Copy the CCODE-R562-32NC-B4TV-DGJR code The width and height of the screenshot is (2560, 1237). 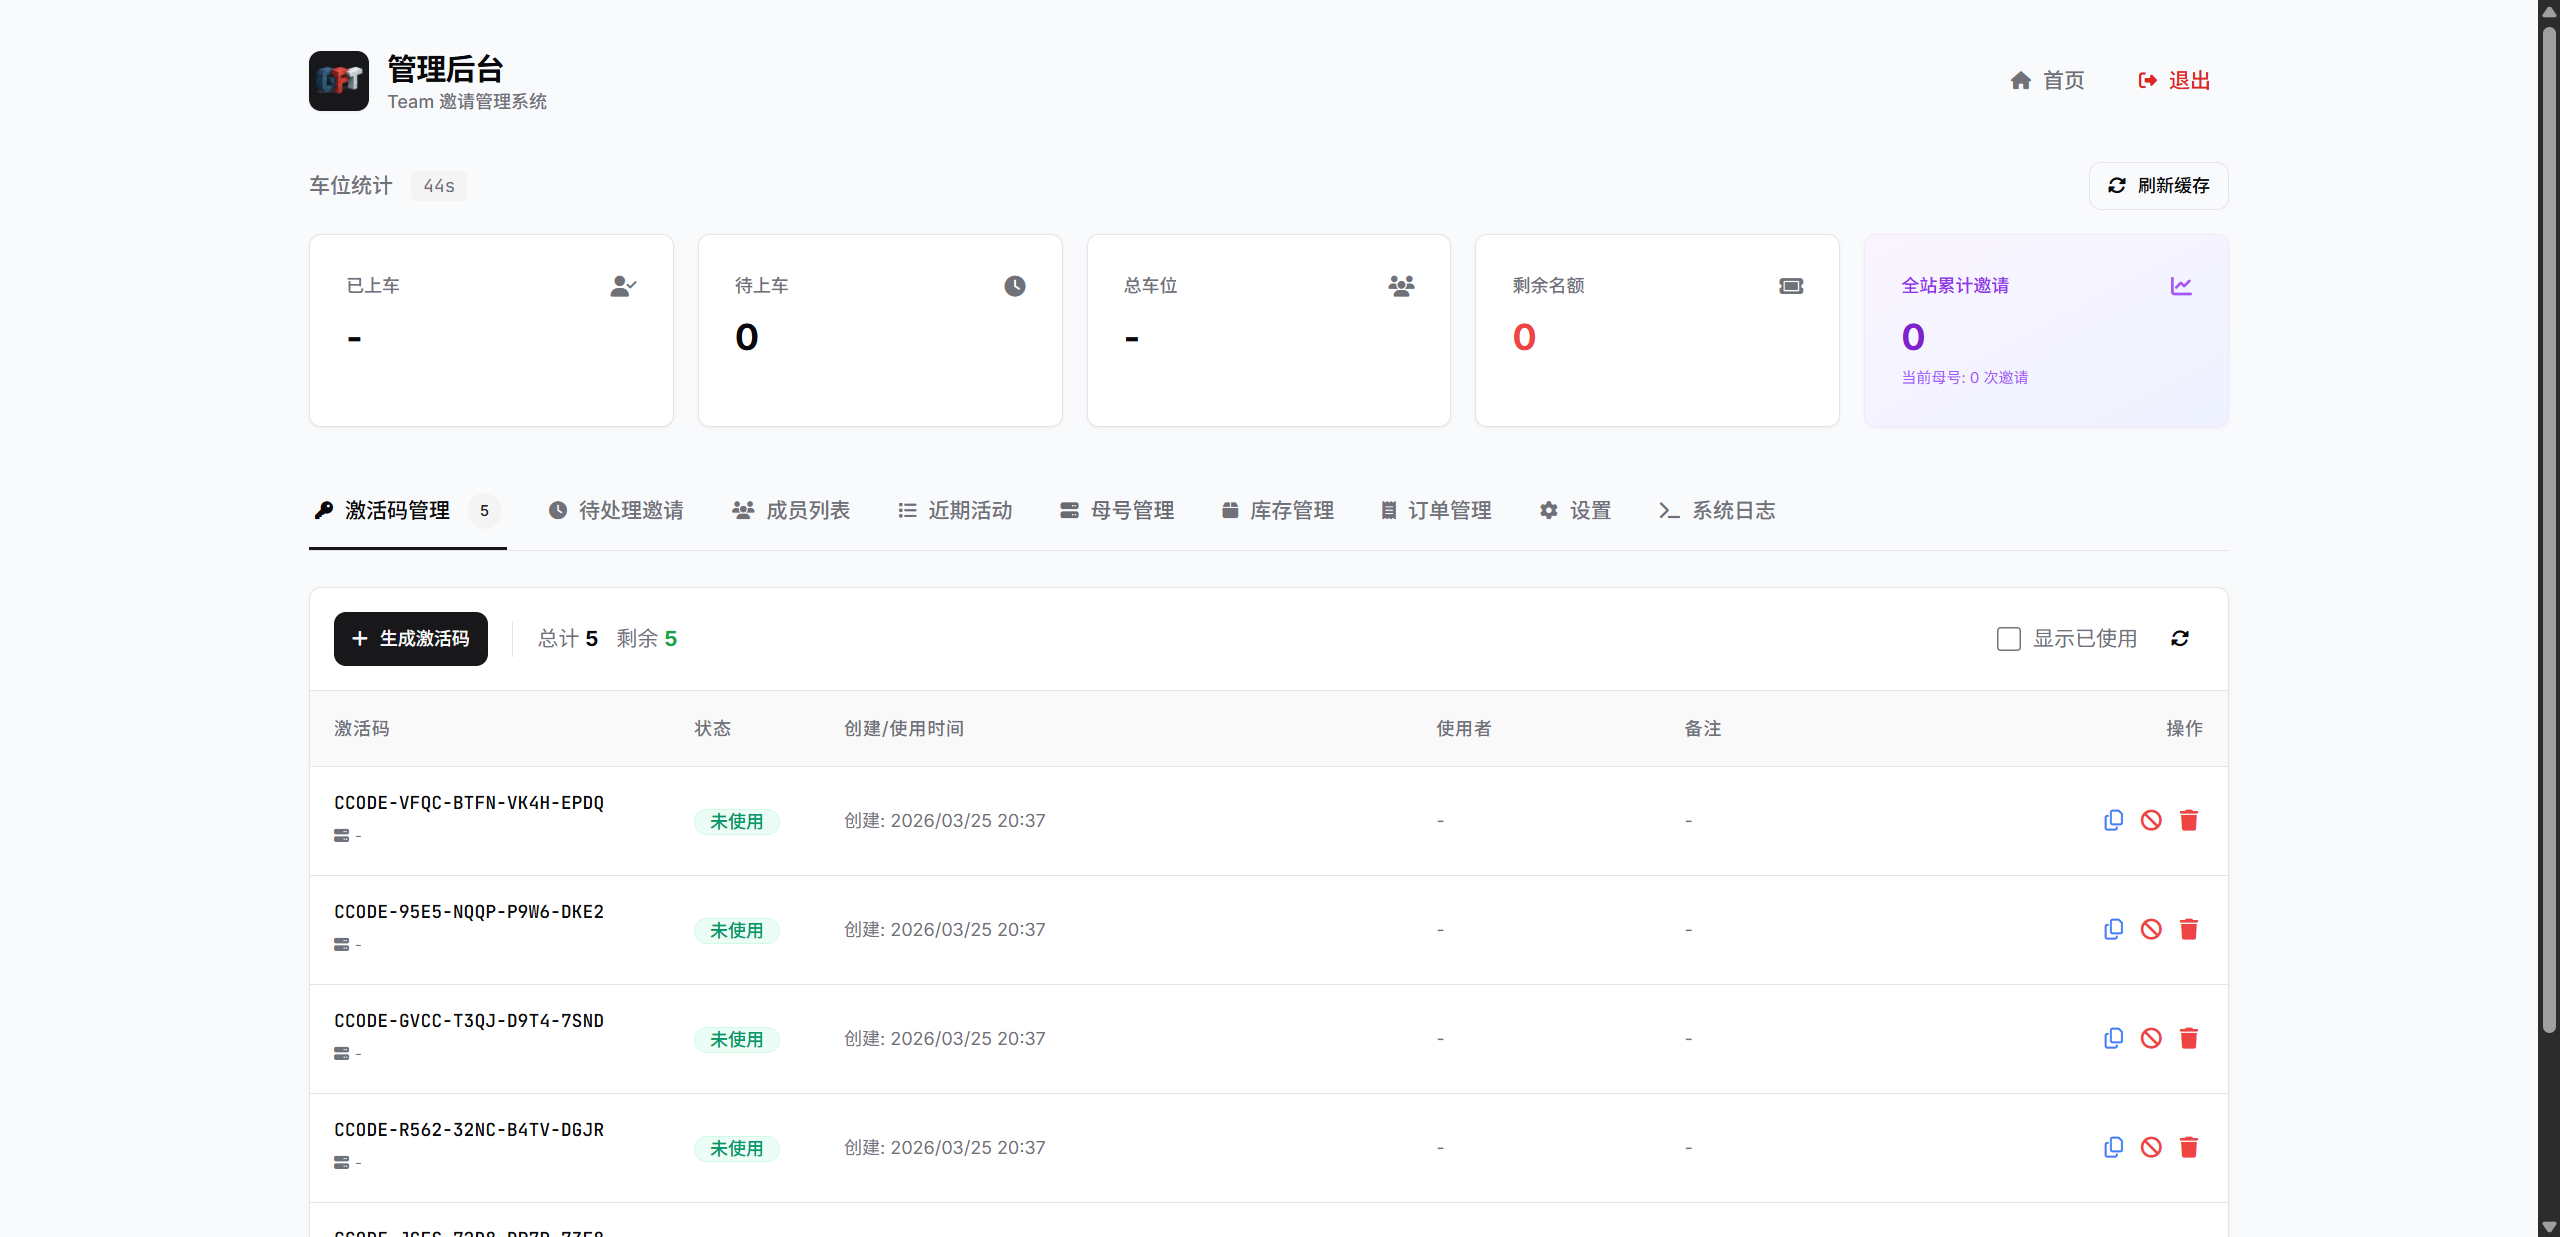2113,1147
